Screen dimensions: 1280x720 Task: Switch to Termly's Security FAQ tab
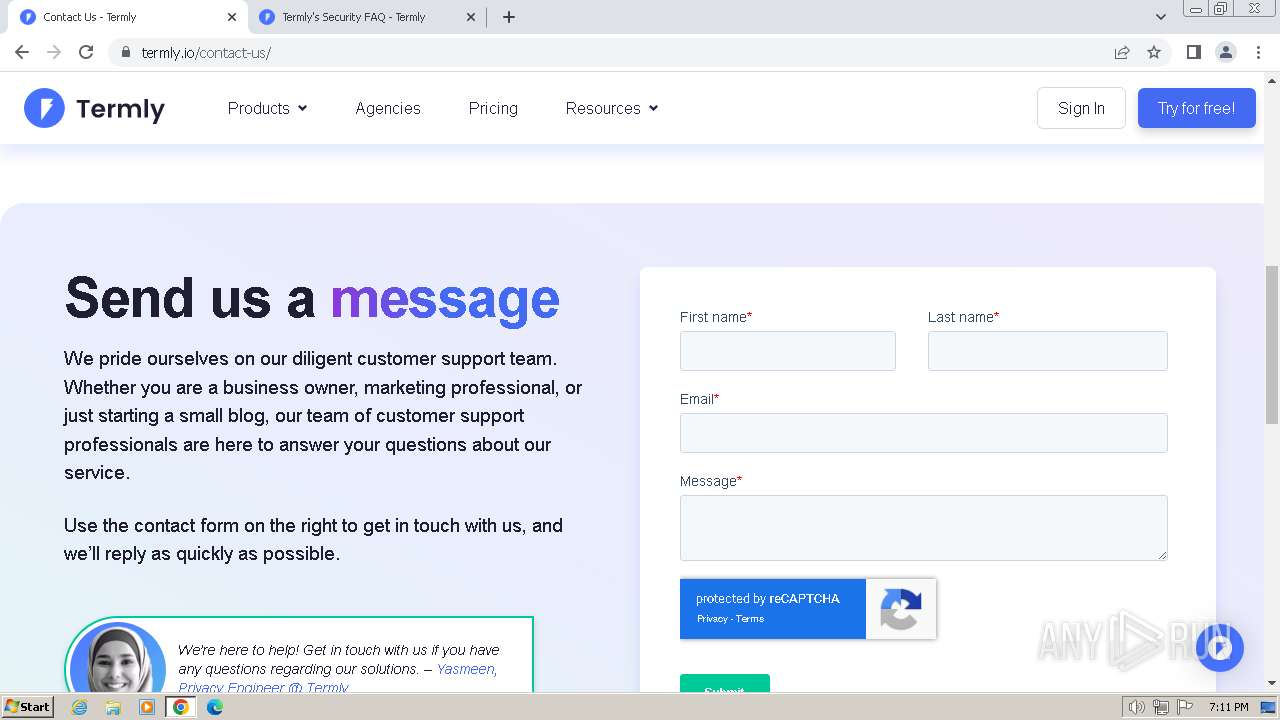click(366, 17)
